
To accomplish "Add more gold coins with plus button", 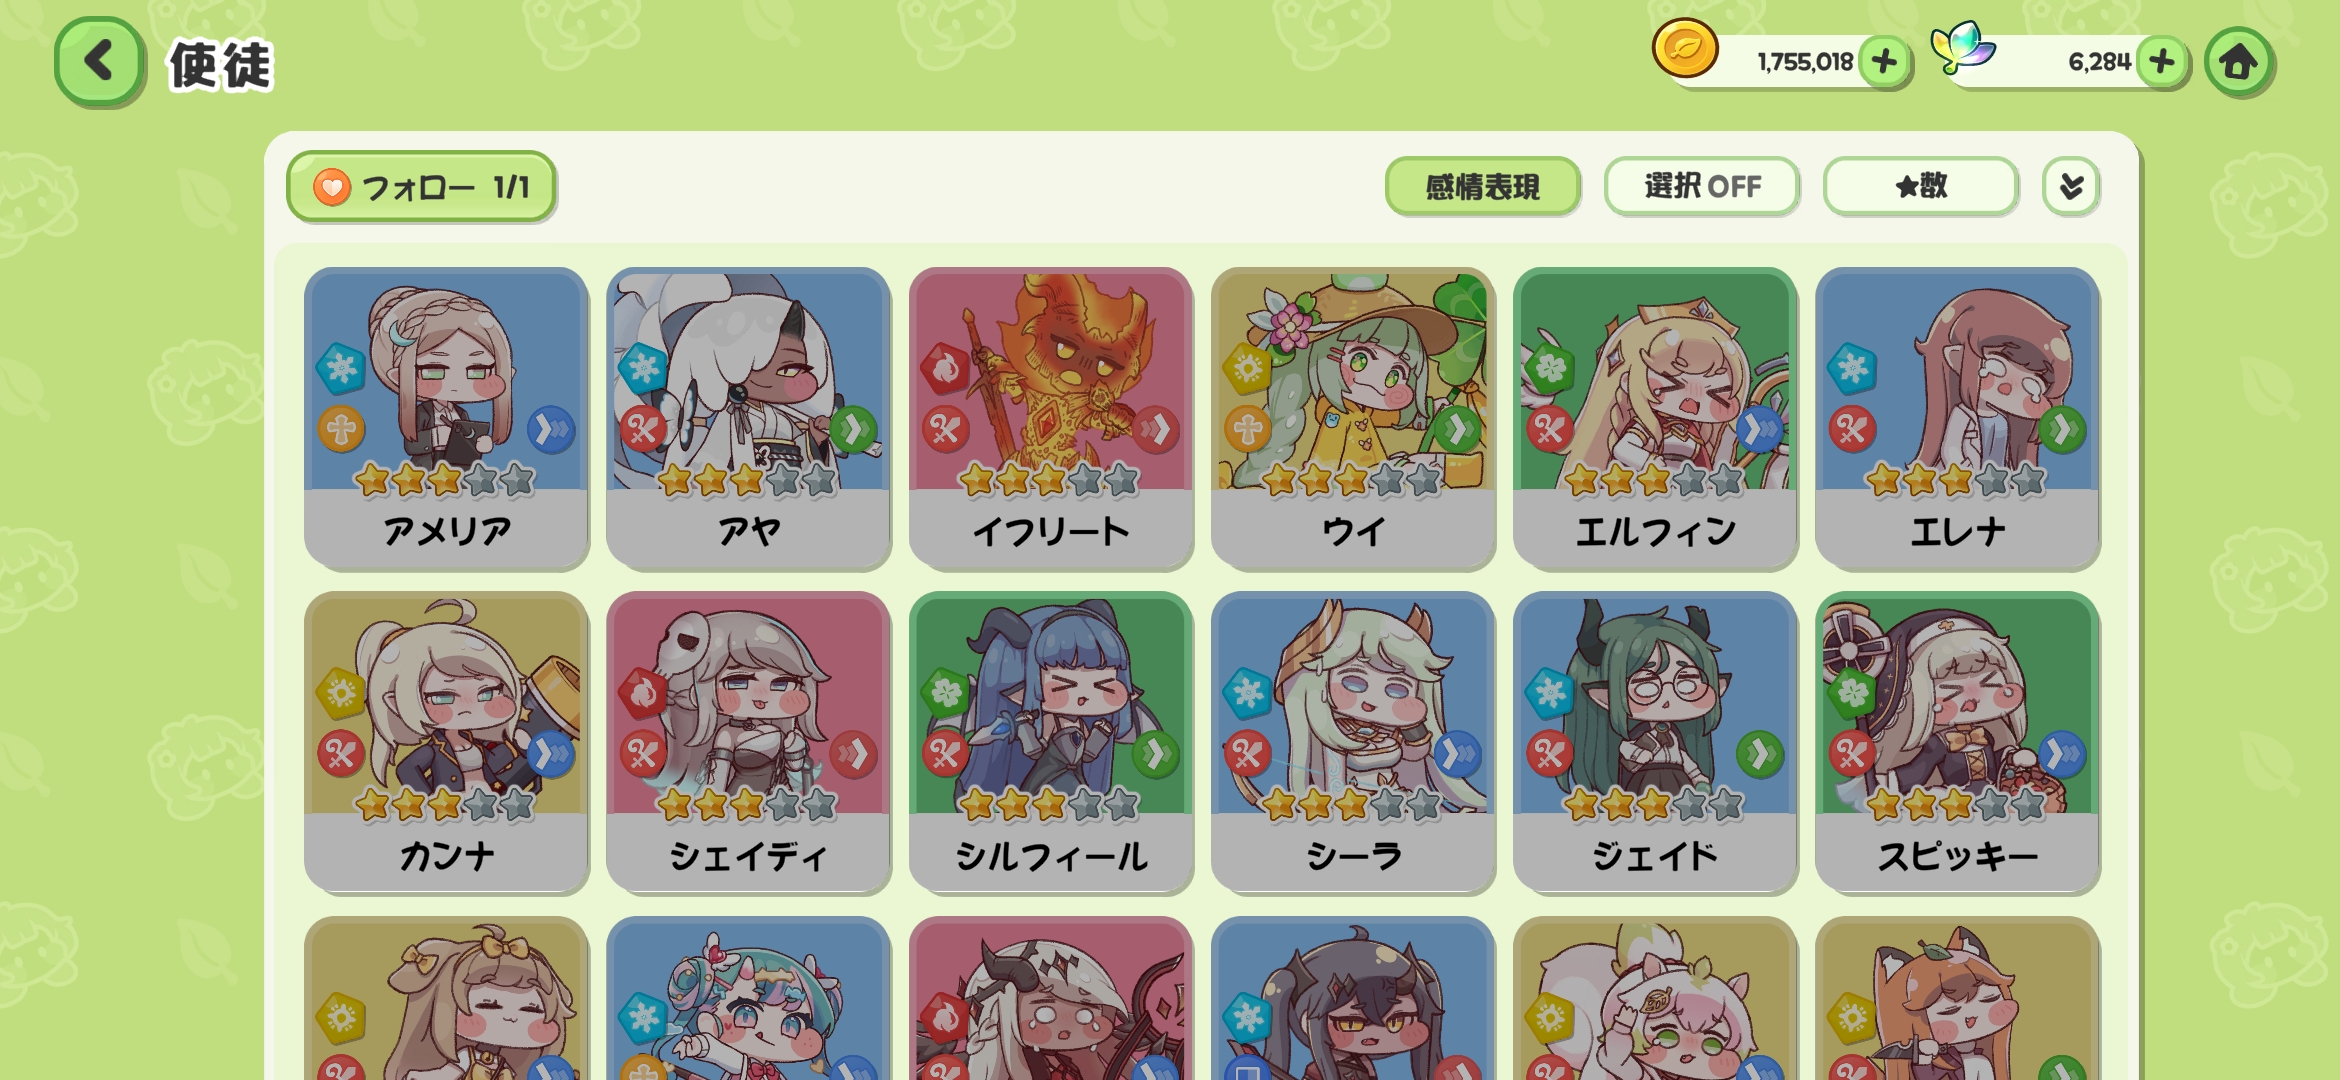I will click(x=1884, y=62).
